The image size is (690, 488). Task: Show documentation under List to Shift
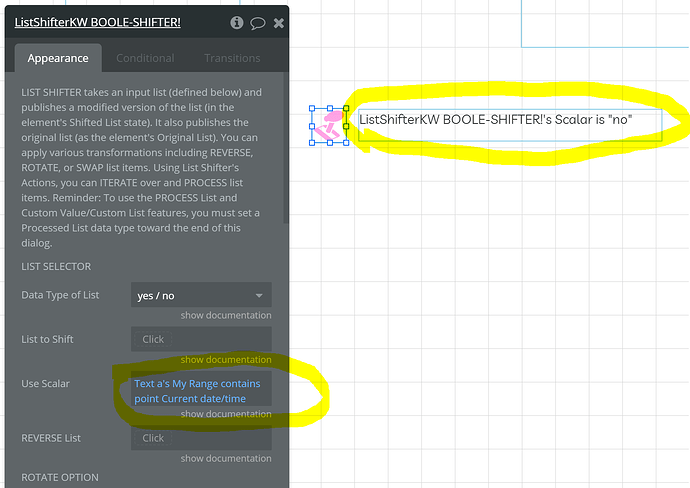226,360
